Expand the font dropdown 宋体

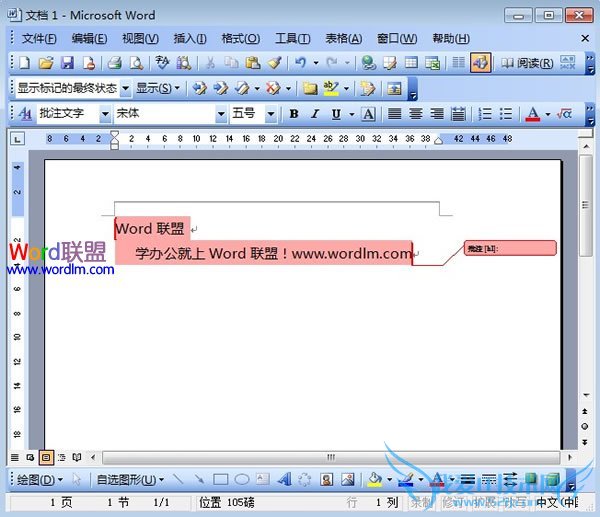[221, 114]
